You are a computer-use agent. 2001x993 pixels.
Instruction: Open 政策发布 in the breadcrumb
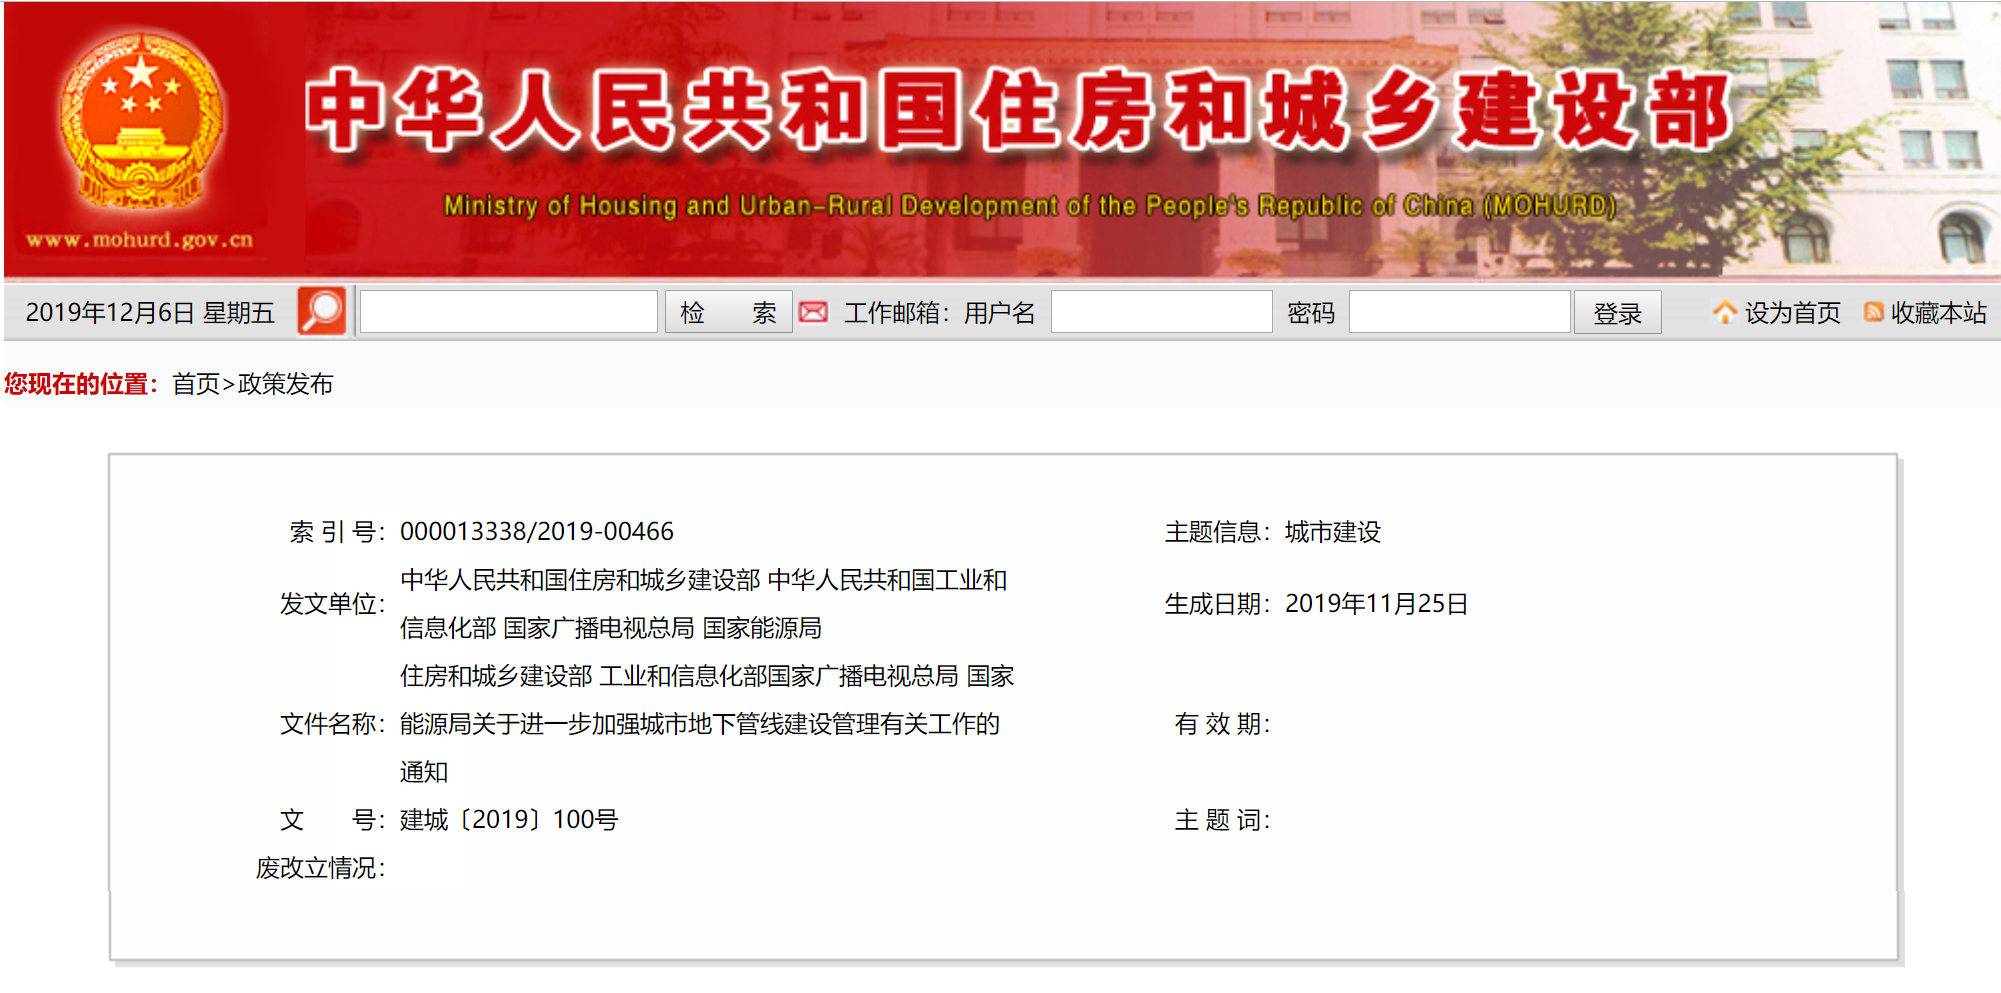[x=285, y=384]
